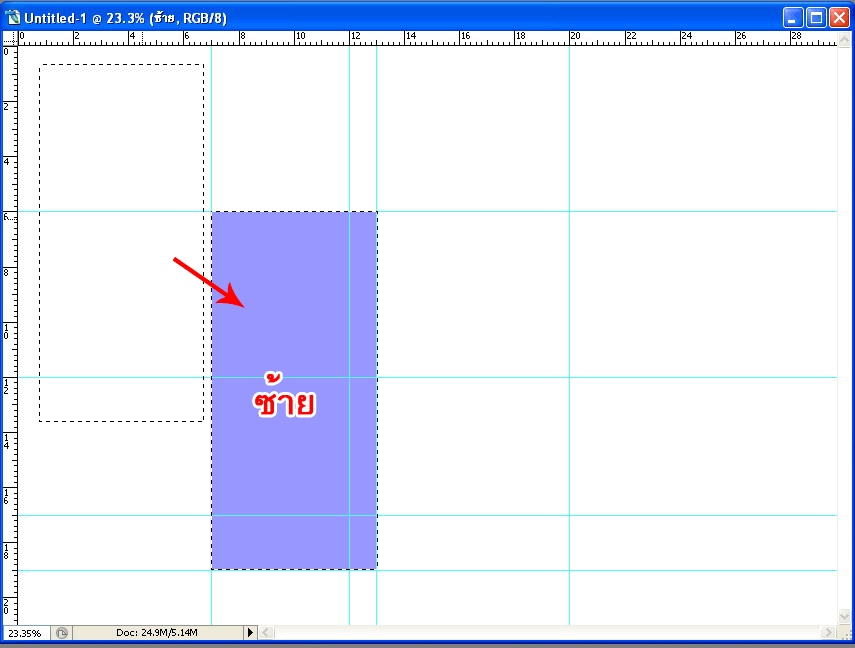Click the vertical scrollbar down arrow
Screen dimensions: 855x648
tap(844, 617)
